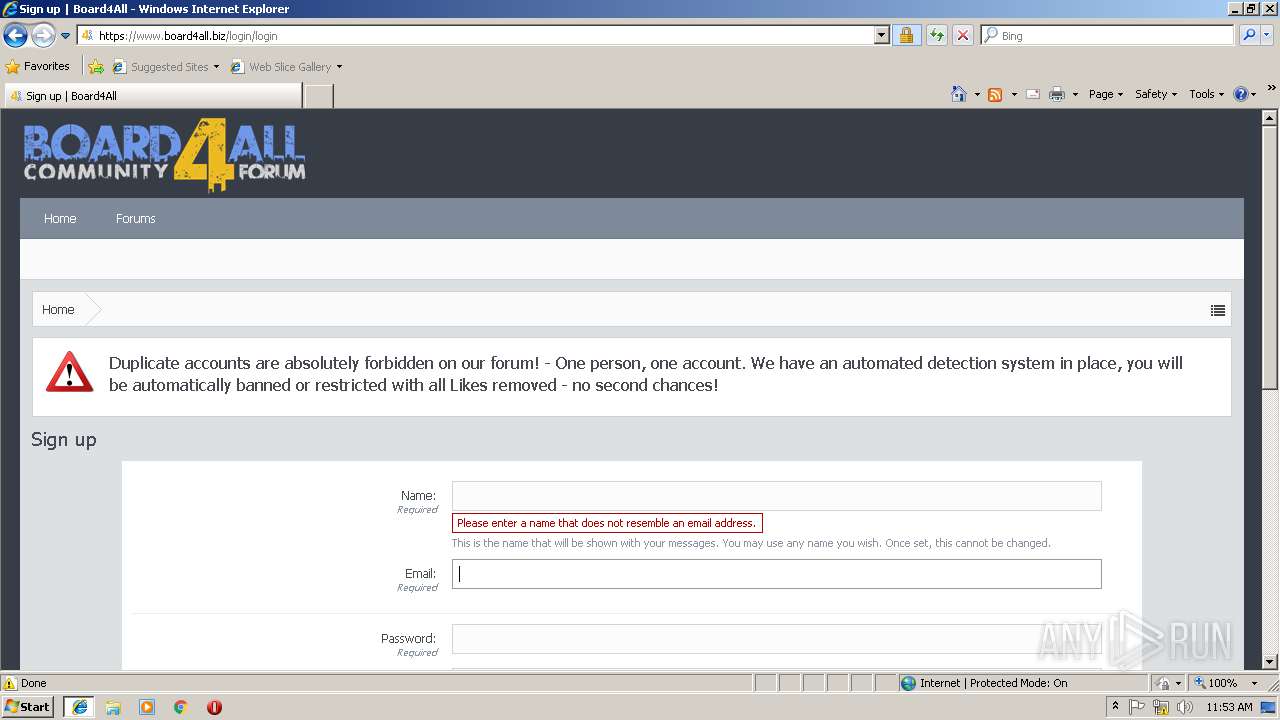Open volume speaker tray icon

(x=1185, y=706)
